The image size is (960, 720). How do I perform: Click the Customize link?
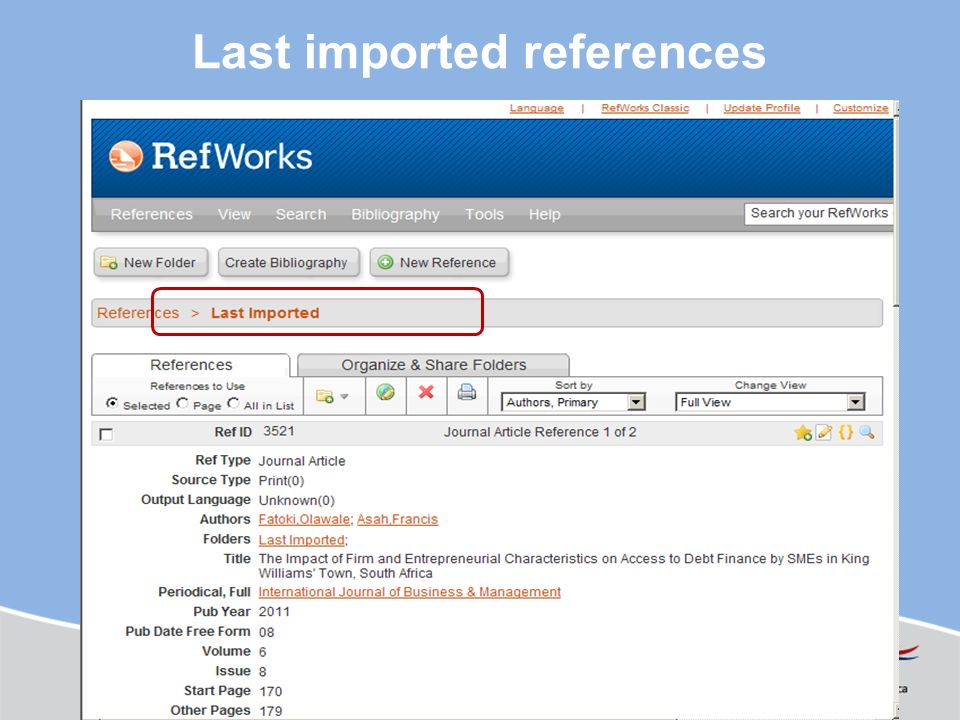pos(860,108)
